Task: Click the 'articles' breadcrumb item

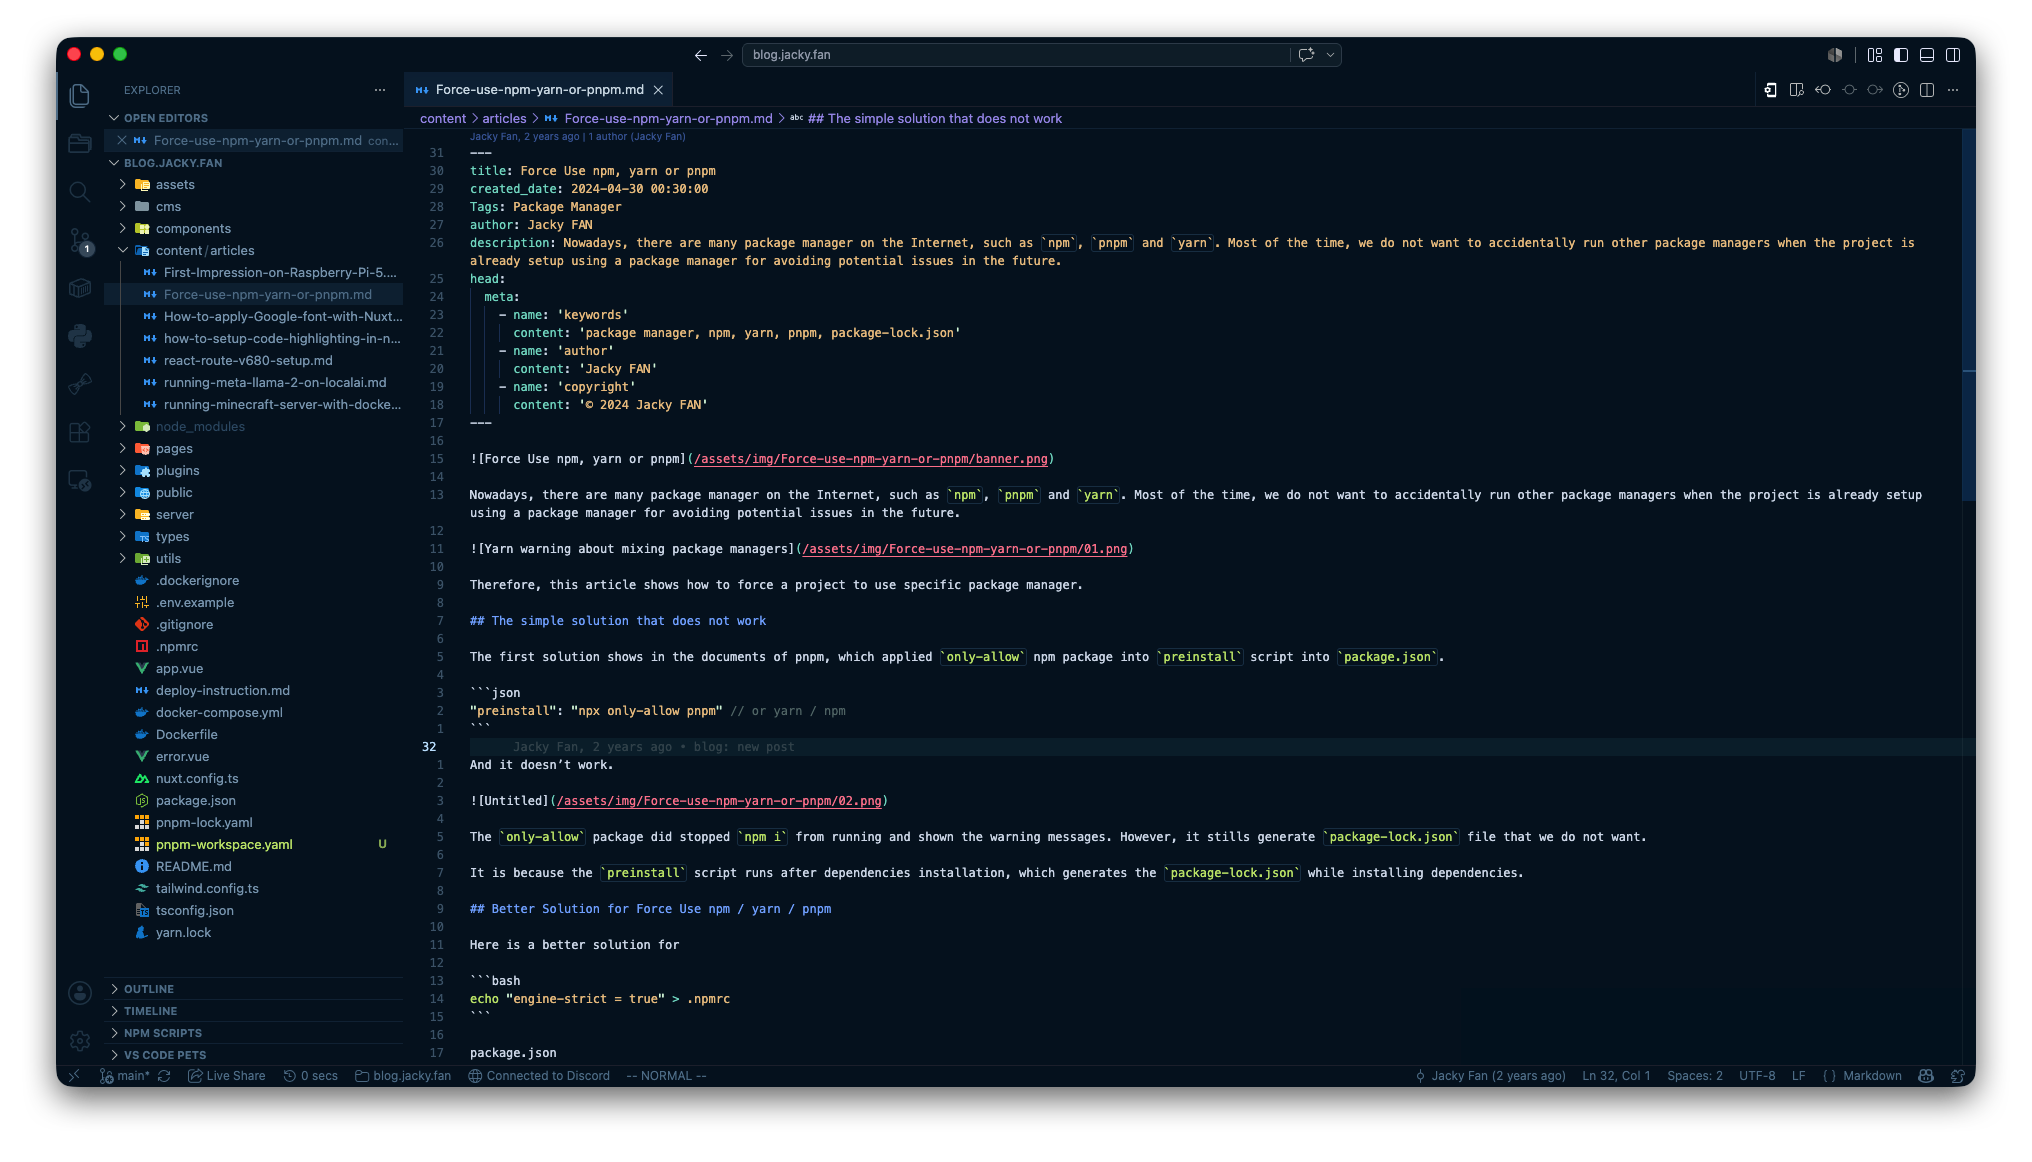Action: pos(504,118)
